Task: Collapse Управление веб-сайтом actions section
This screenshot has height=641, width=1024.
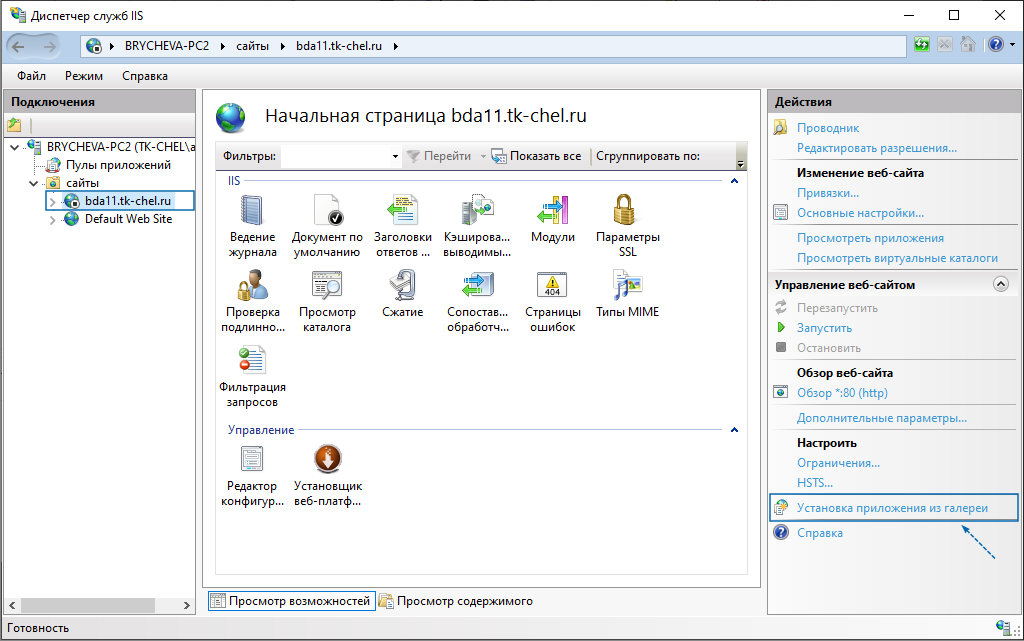Action: tap(1000, 284)
